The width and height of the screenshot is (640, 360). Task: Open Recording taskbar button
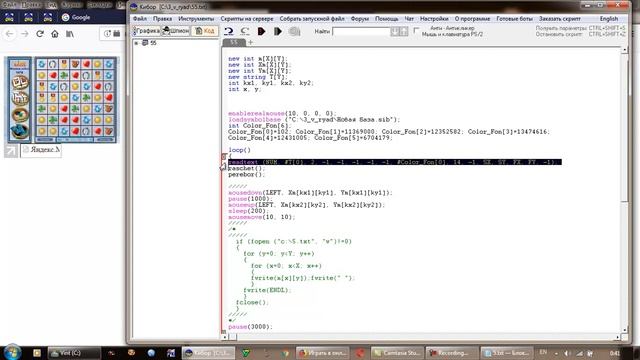451,353
